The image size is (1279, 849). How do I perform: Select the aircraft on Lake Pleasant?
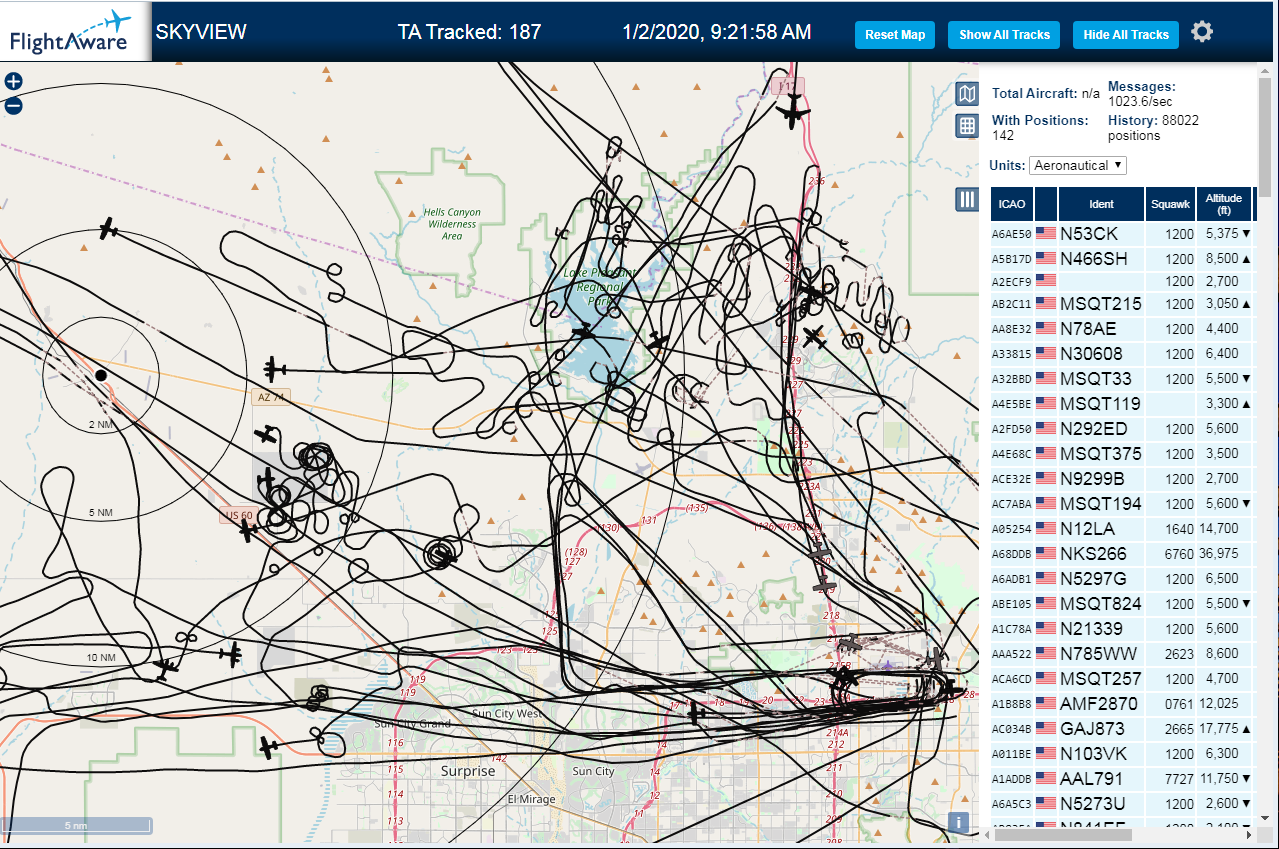(584, 332)
